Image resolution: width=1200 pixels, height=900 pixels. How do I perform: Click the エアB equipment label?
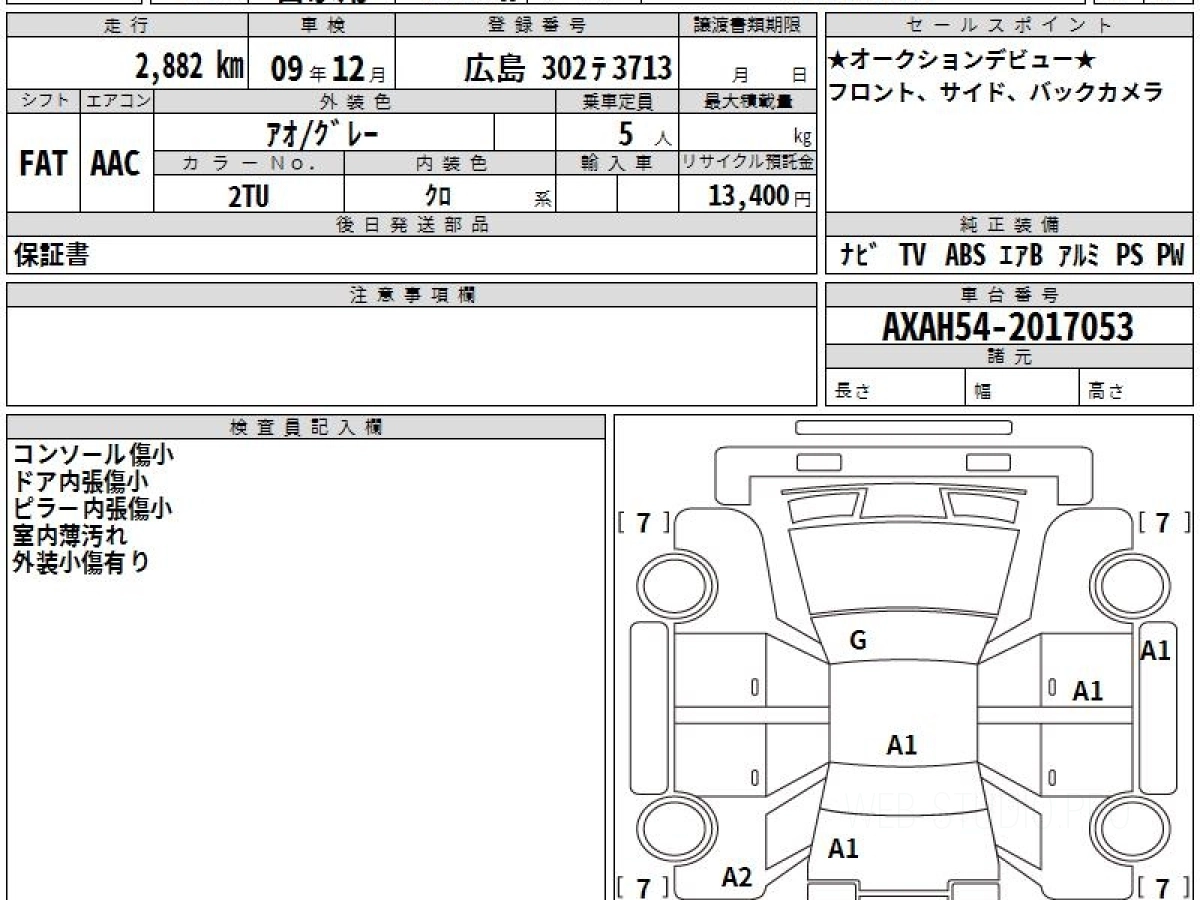coord(1021,256)
